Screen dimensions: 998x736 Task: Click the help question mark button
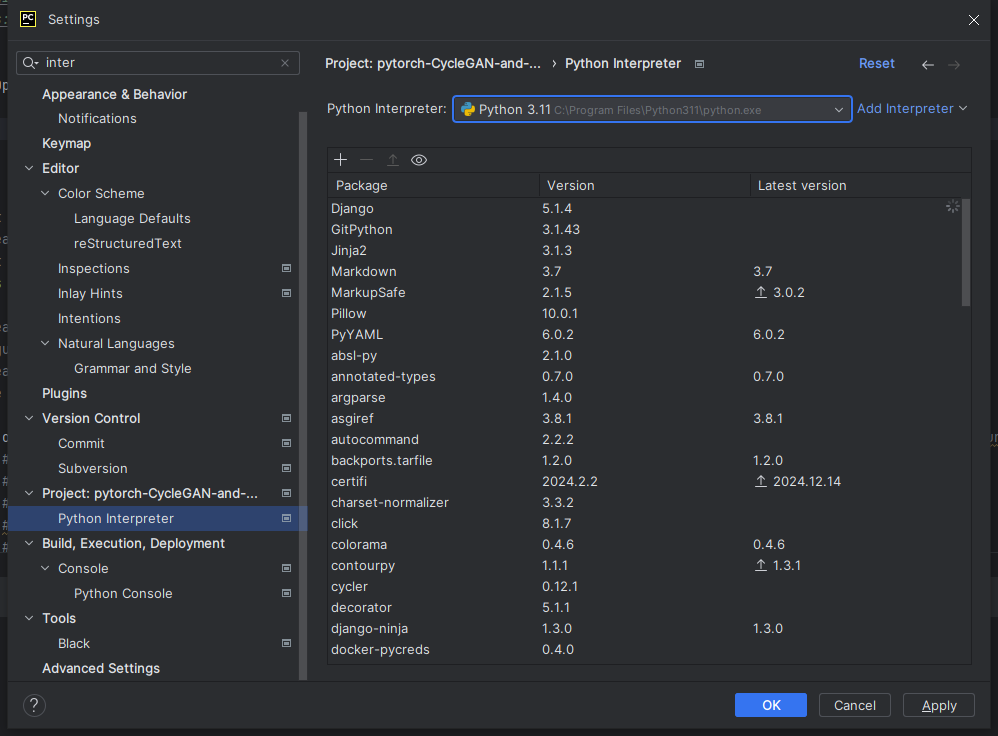tap(34, 705)
